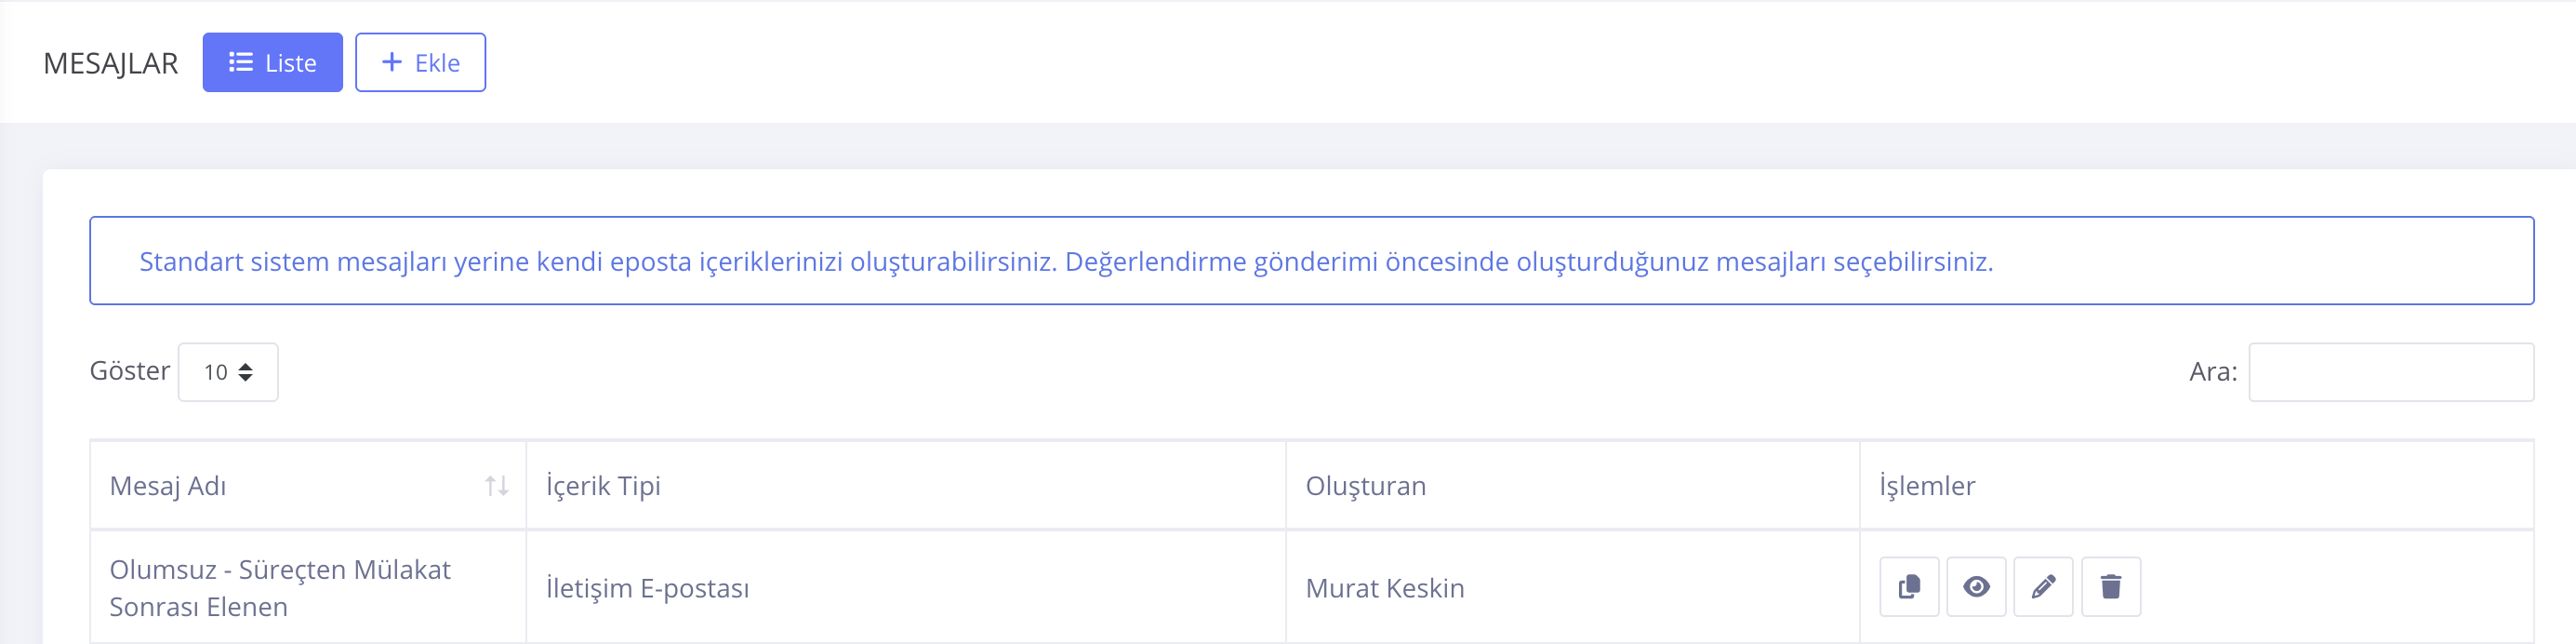Click the İletişim E-postası cell
Image resolution: width=2576 pixels, height=644 pixels.
click(x=647, y=588)
